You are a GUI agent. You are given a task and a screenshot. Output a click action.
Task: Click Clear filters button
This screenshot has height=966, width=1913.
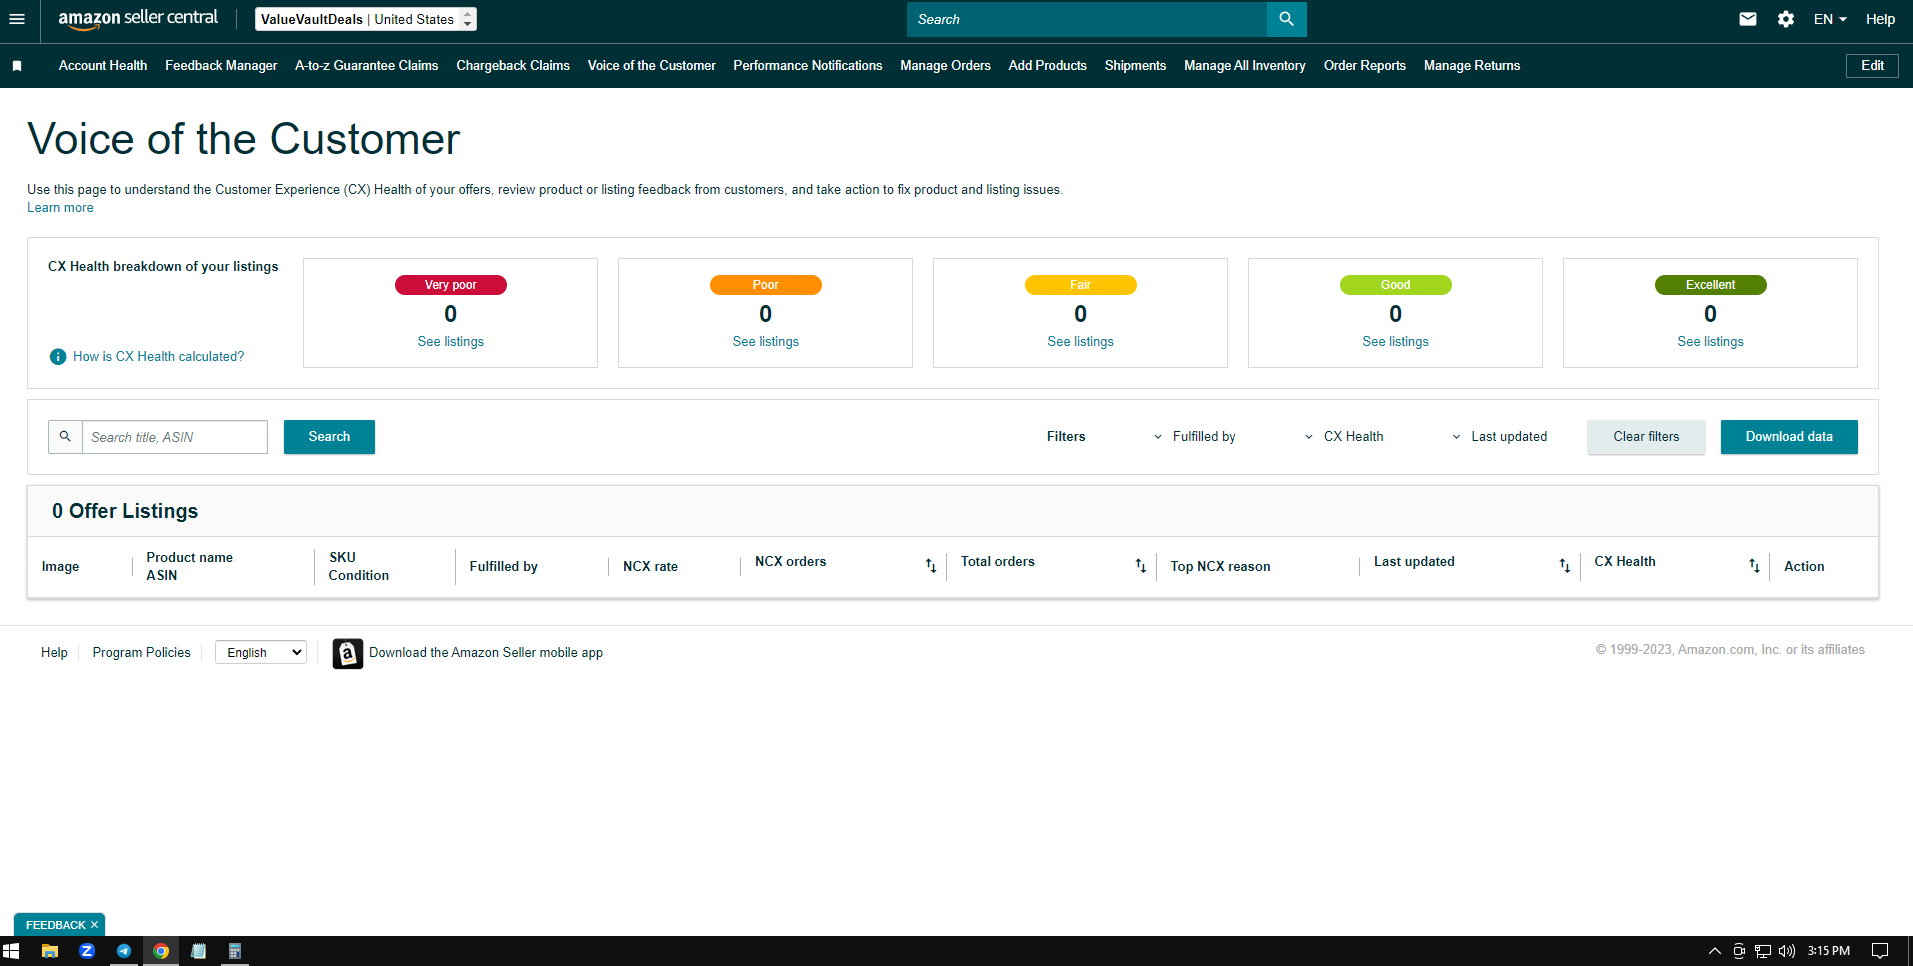click(x=1646, y=437)
